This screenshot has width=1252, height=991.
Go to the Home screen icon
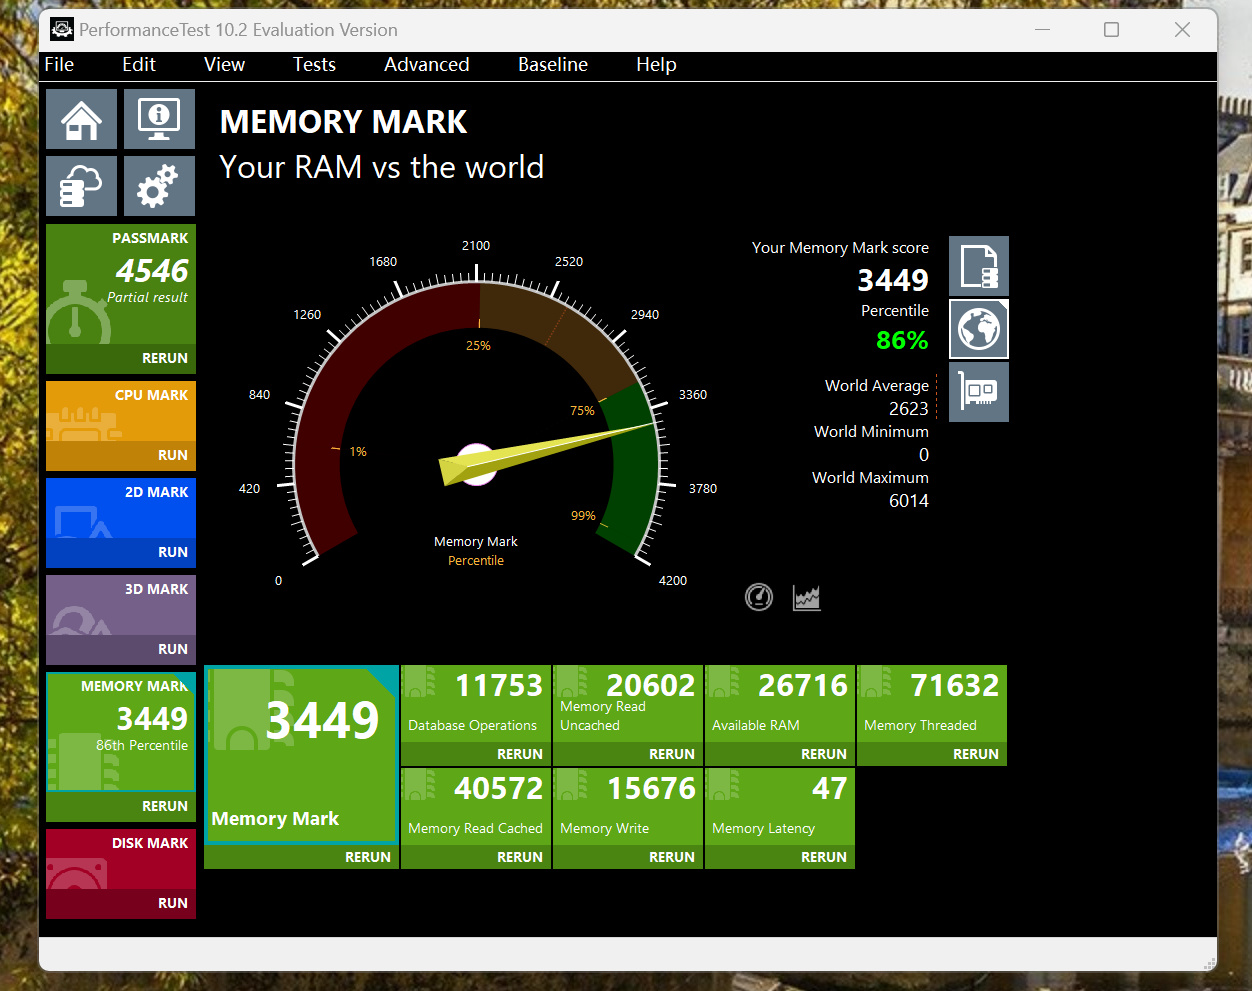click(x=81, y=119)
